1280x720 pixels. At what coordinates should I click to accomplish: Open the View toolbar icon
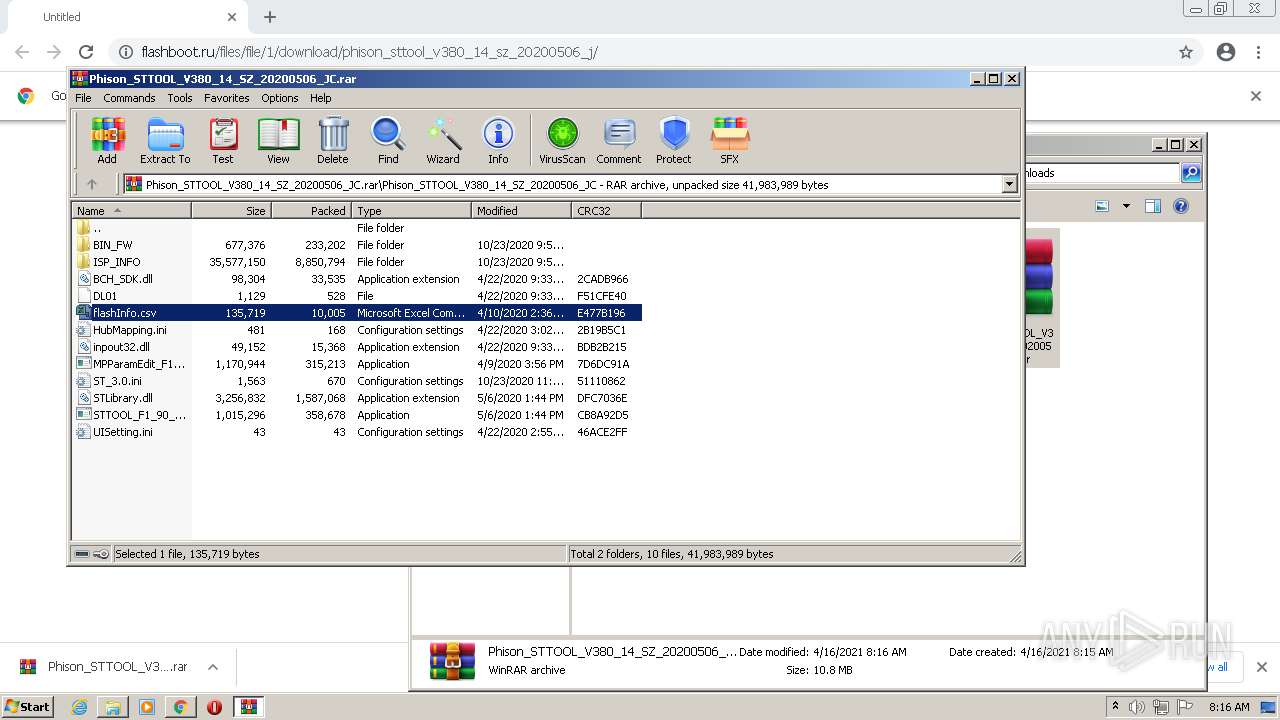(x=278, y=140)
